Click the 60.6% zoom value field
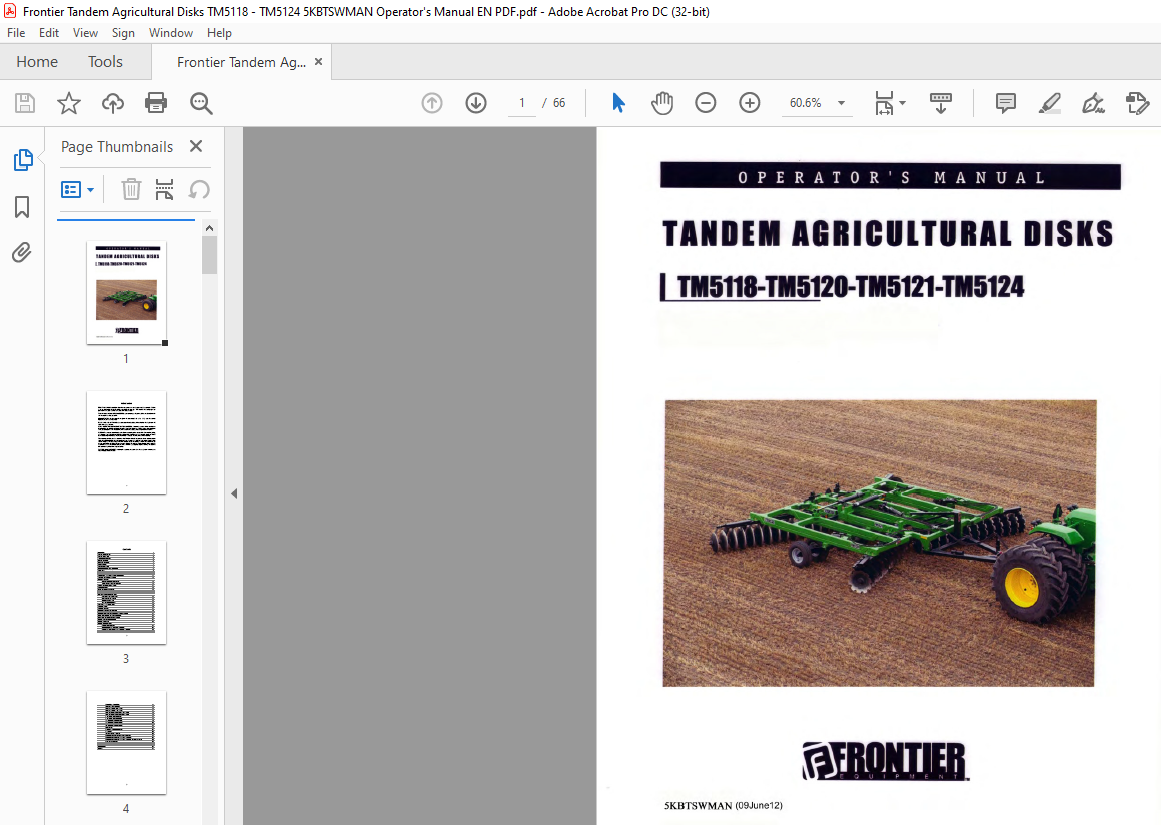Image resolution: width=1161 pixels, height=825 pixels. coord(806,103)
